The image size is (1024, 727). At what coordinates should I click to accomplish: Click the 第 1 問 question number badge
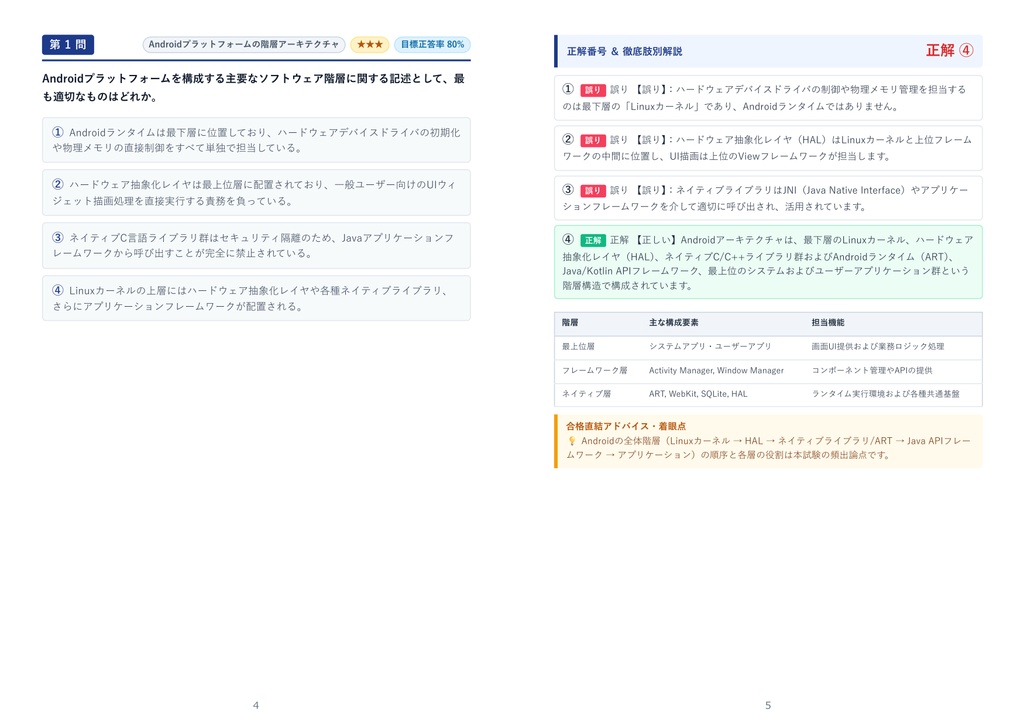point(68,44)
